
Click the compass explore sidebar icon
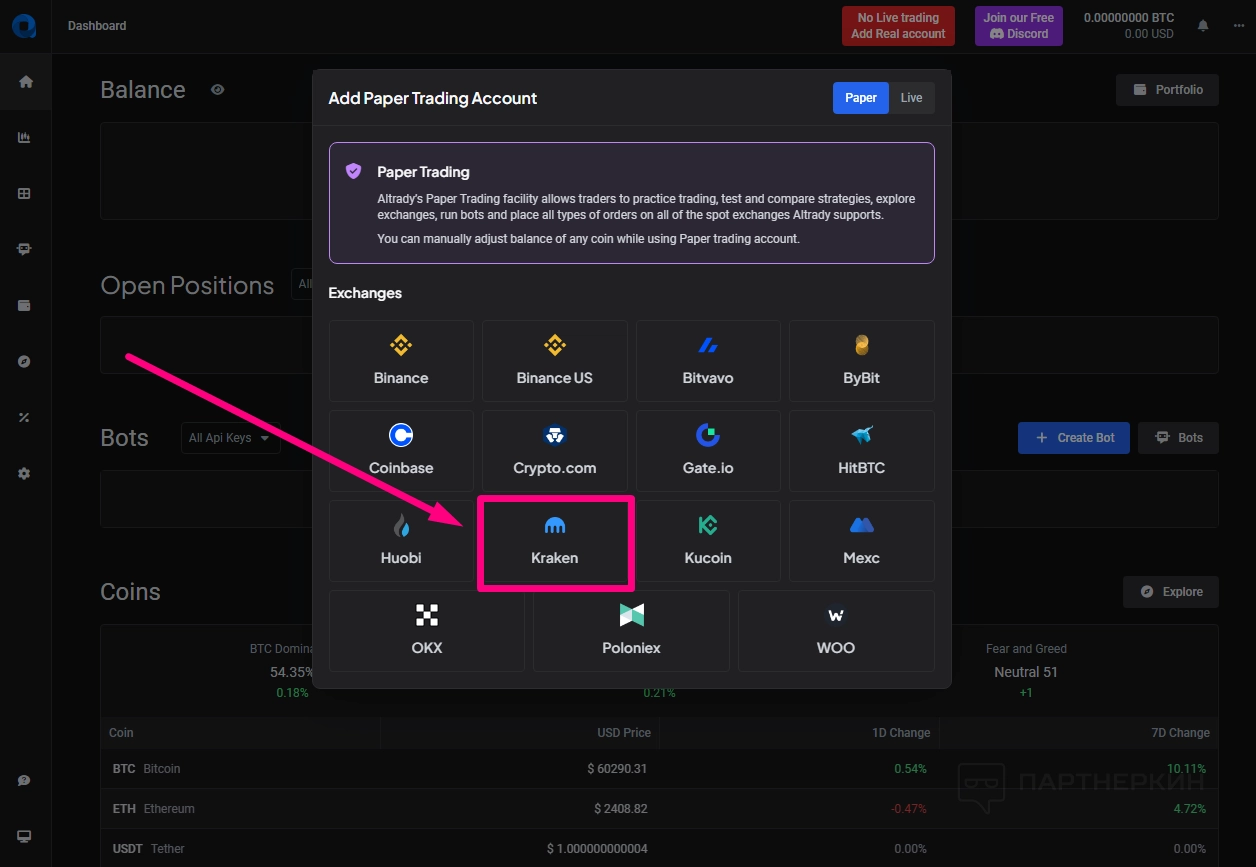[x=25, y=362]
